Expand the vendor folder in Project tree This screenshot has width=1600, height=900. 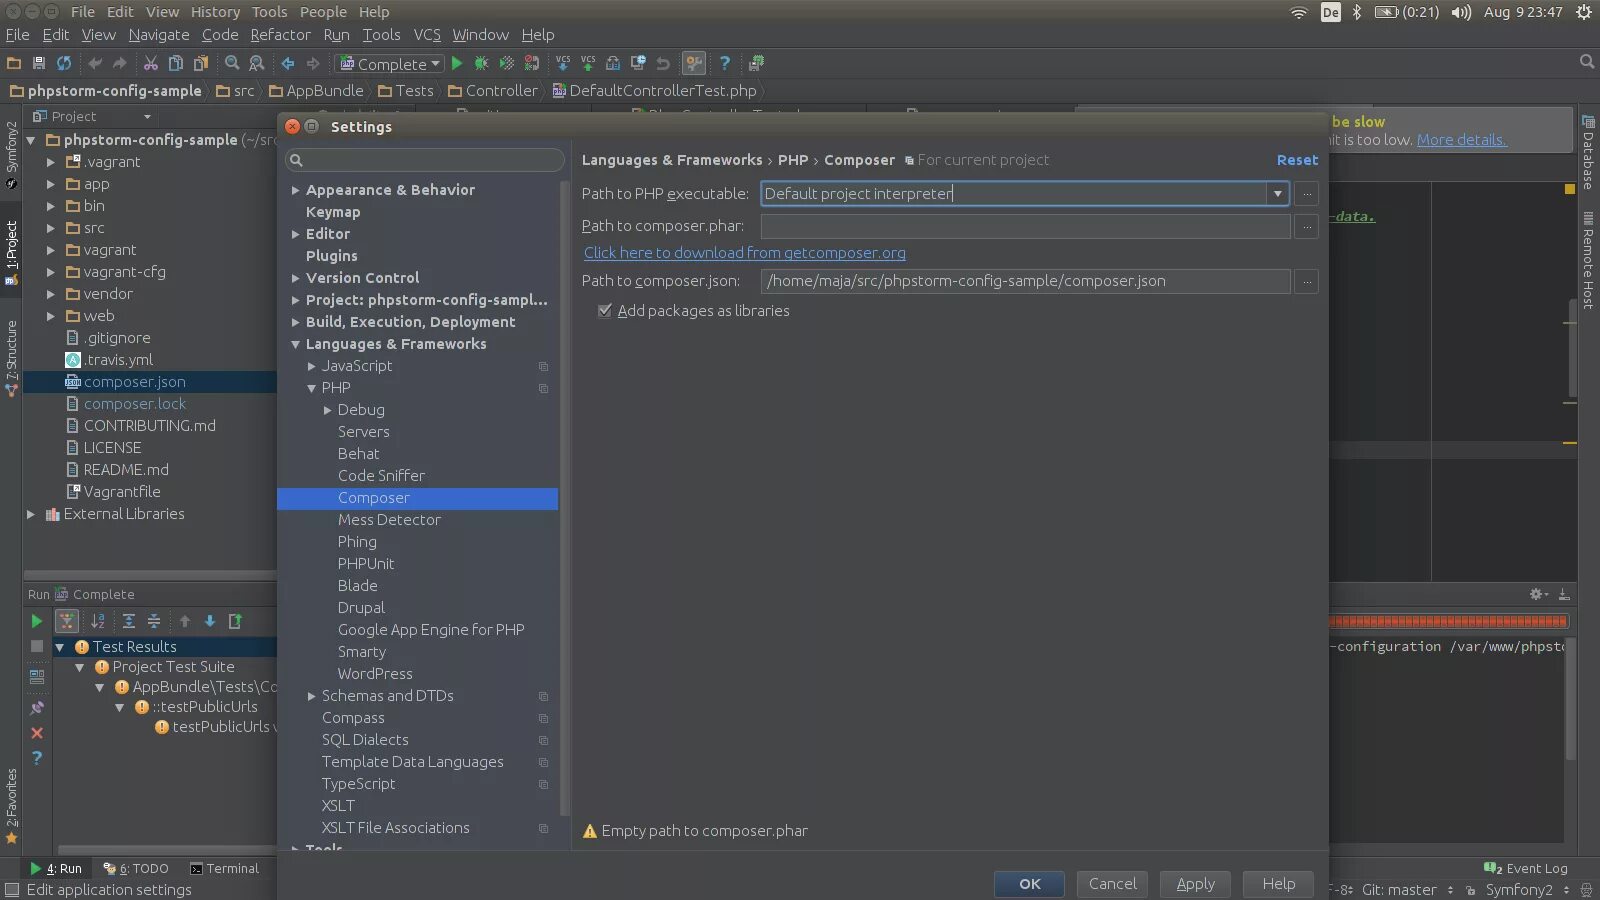pos(51,294)
